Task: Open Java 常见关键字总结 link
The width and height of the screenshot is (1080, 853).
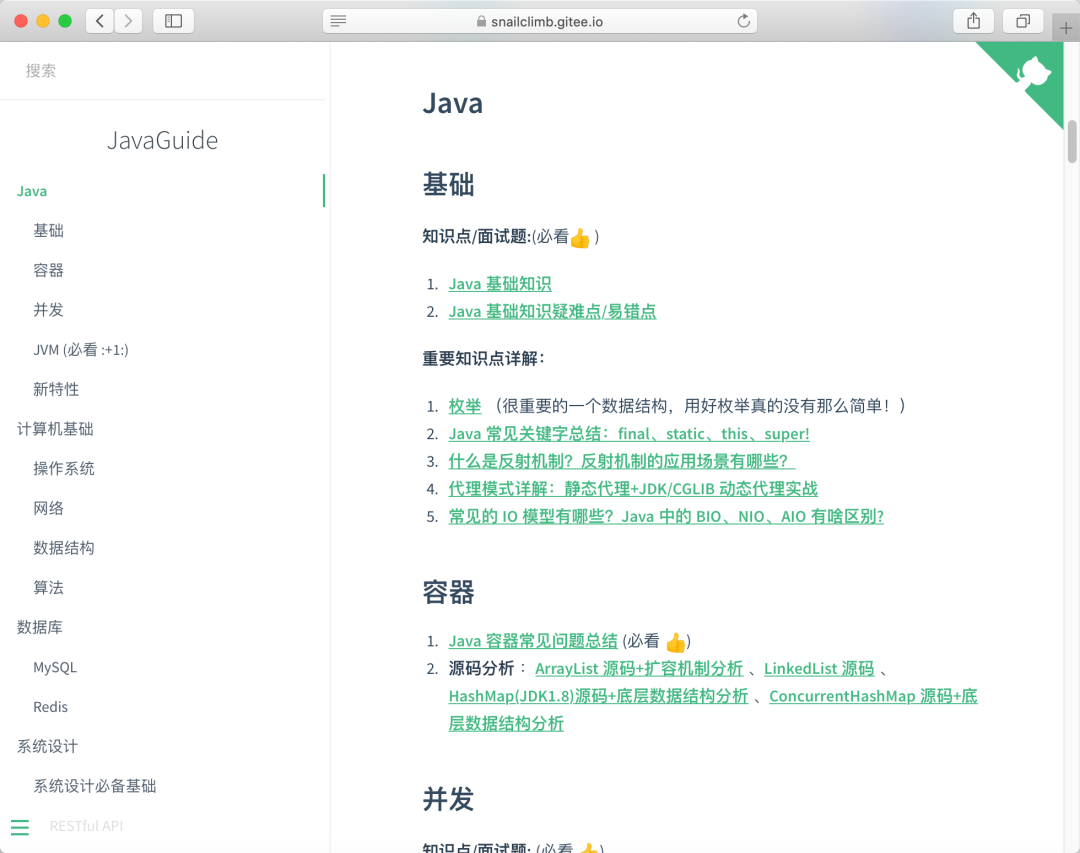Action: pyautogui.click(x=629, y=433)
